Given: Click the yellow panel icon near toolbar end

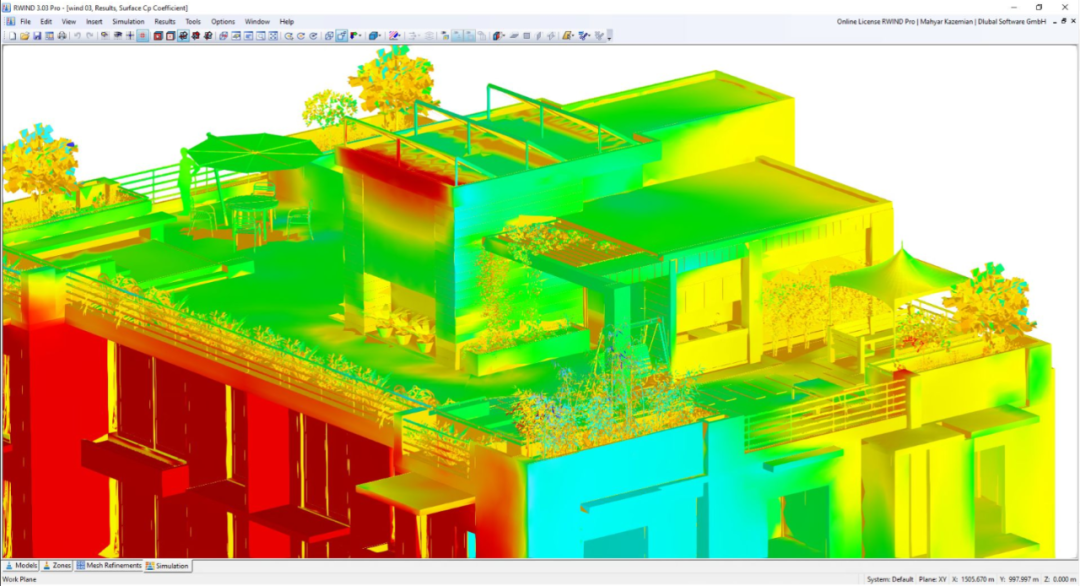Looking at the screenshot, I should click(x=566, y=36).
